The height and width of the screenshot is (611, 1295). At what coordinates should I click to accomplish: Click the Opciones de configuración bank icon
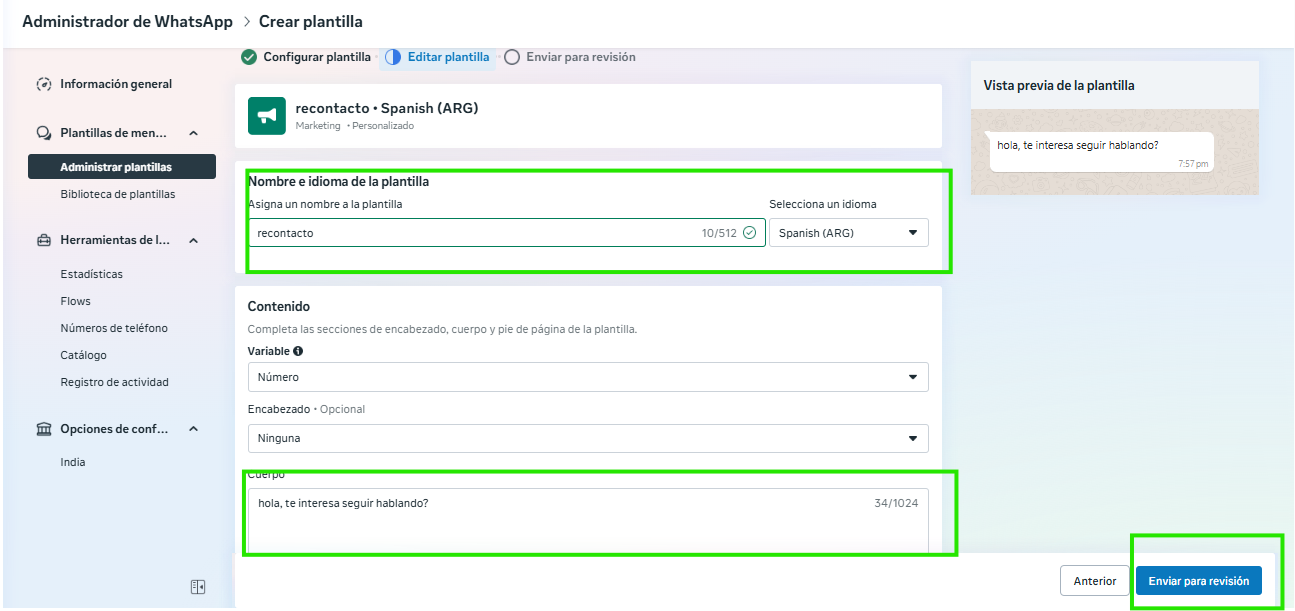pos(44,429)
